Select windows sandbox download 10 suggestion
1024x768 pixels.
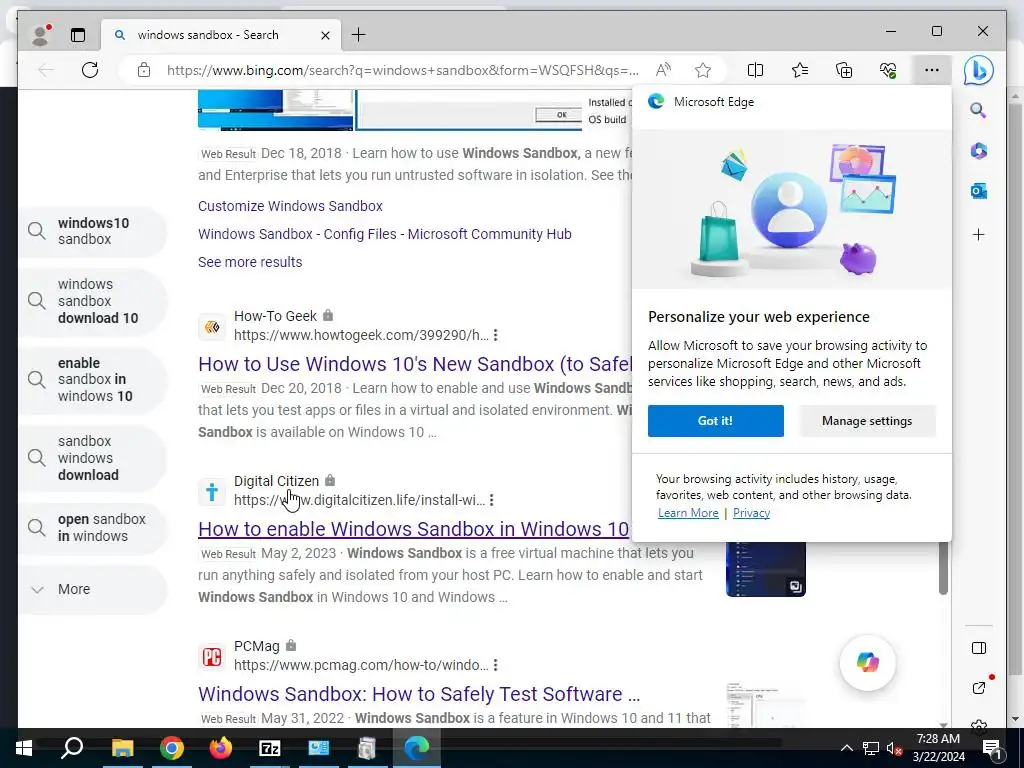[x=93, y=301]
